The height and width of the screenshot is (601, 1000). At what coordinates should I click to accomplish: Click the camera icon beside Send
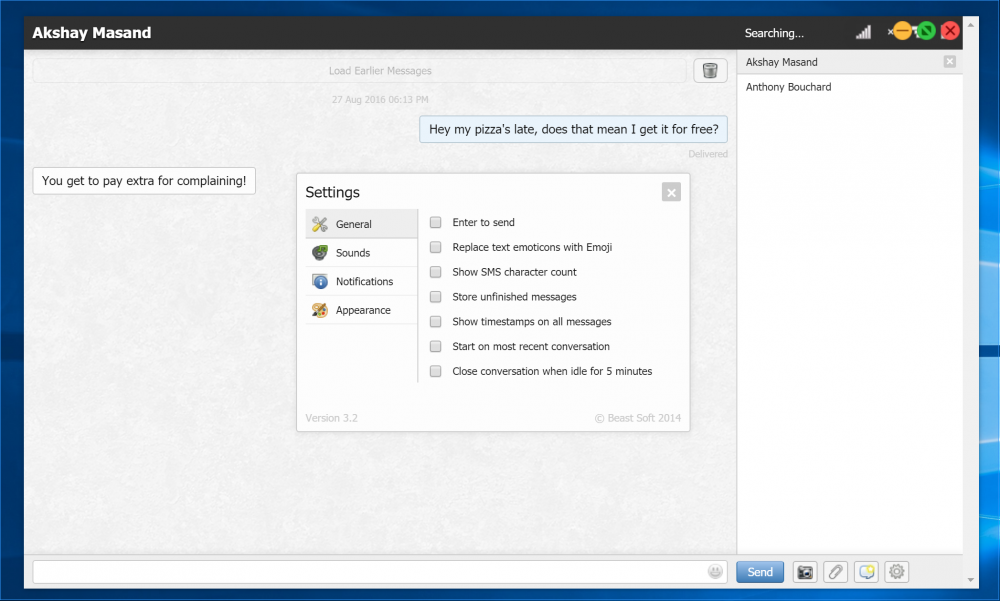tap(804, 572)
